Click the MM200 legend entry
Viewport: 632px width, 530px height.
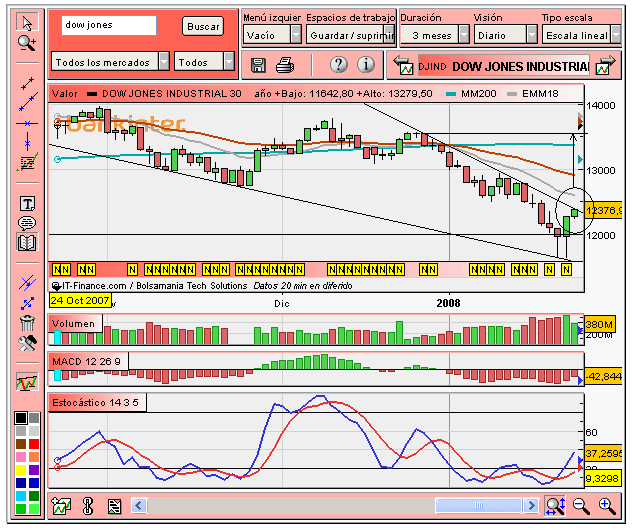pyautogui.click(x=472, y=94)
